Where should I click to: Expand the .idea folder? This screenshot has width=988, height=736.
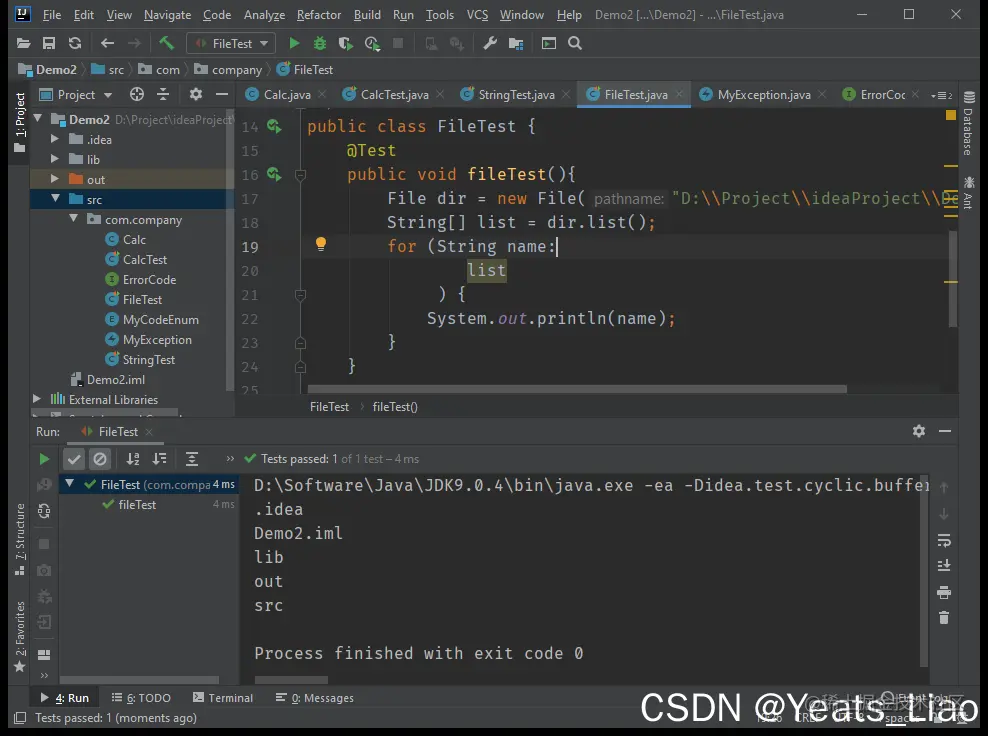click(x=55, y=139)
